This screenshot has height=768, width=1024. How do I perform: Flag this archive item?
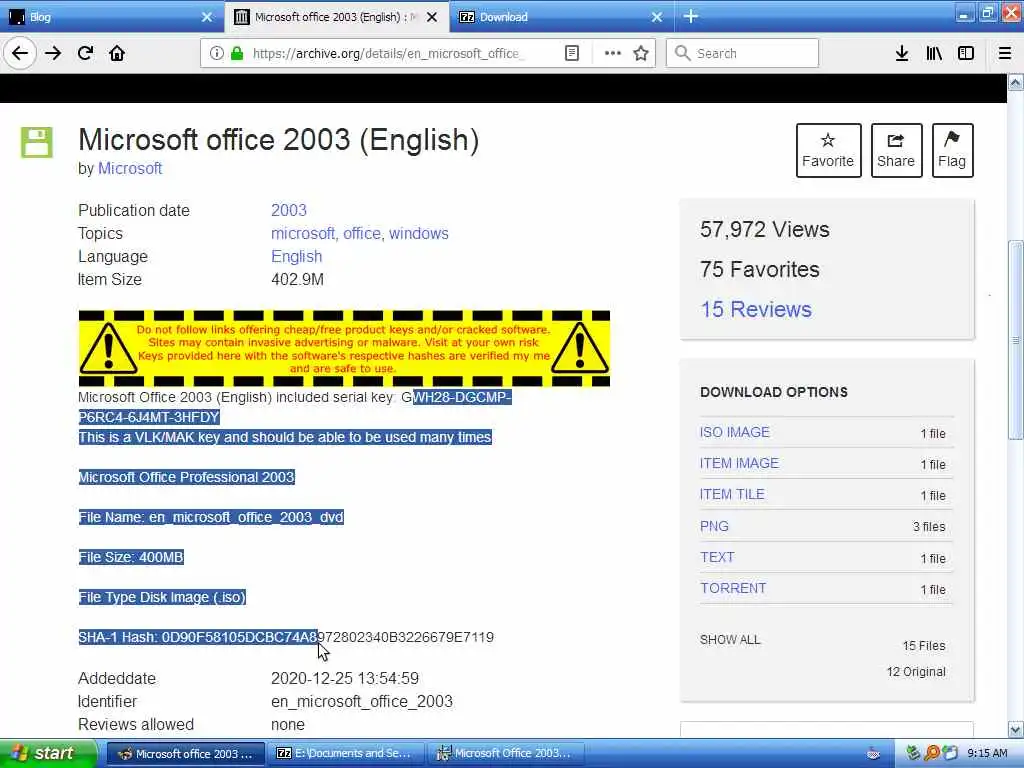click(x=952, y=150)
